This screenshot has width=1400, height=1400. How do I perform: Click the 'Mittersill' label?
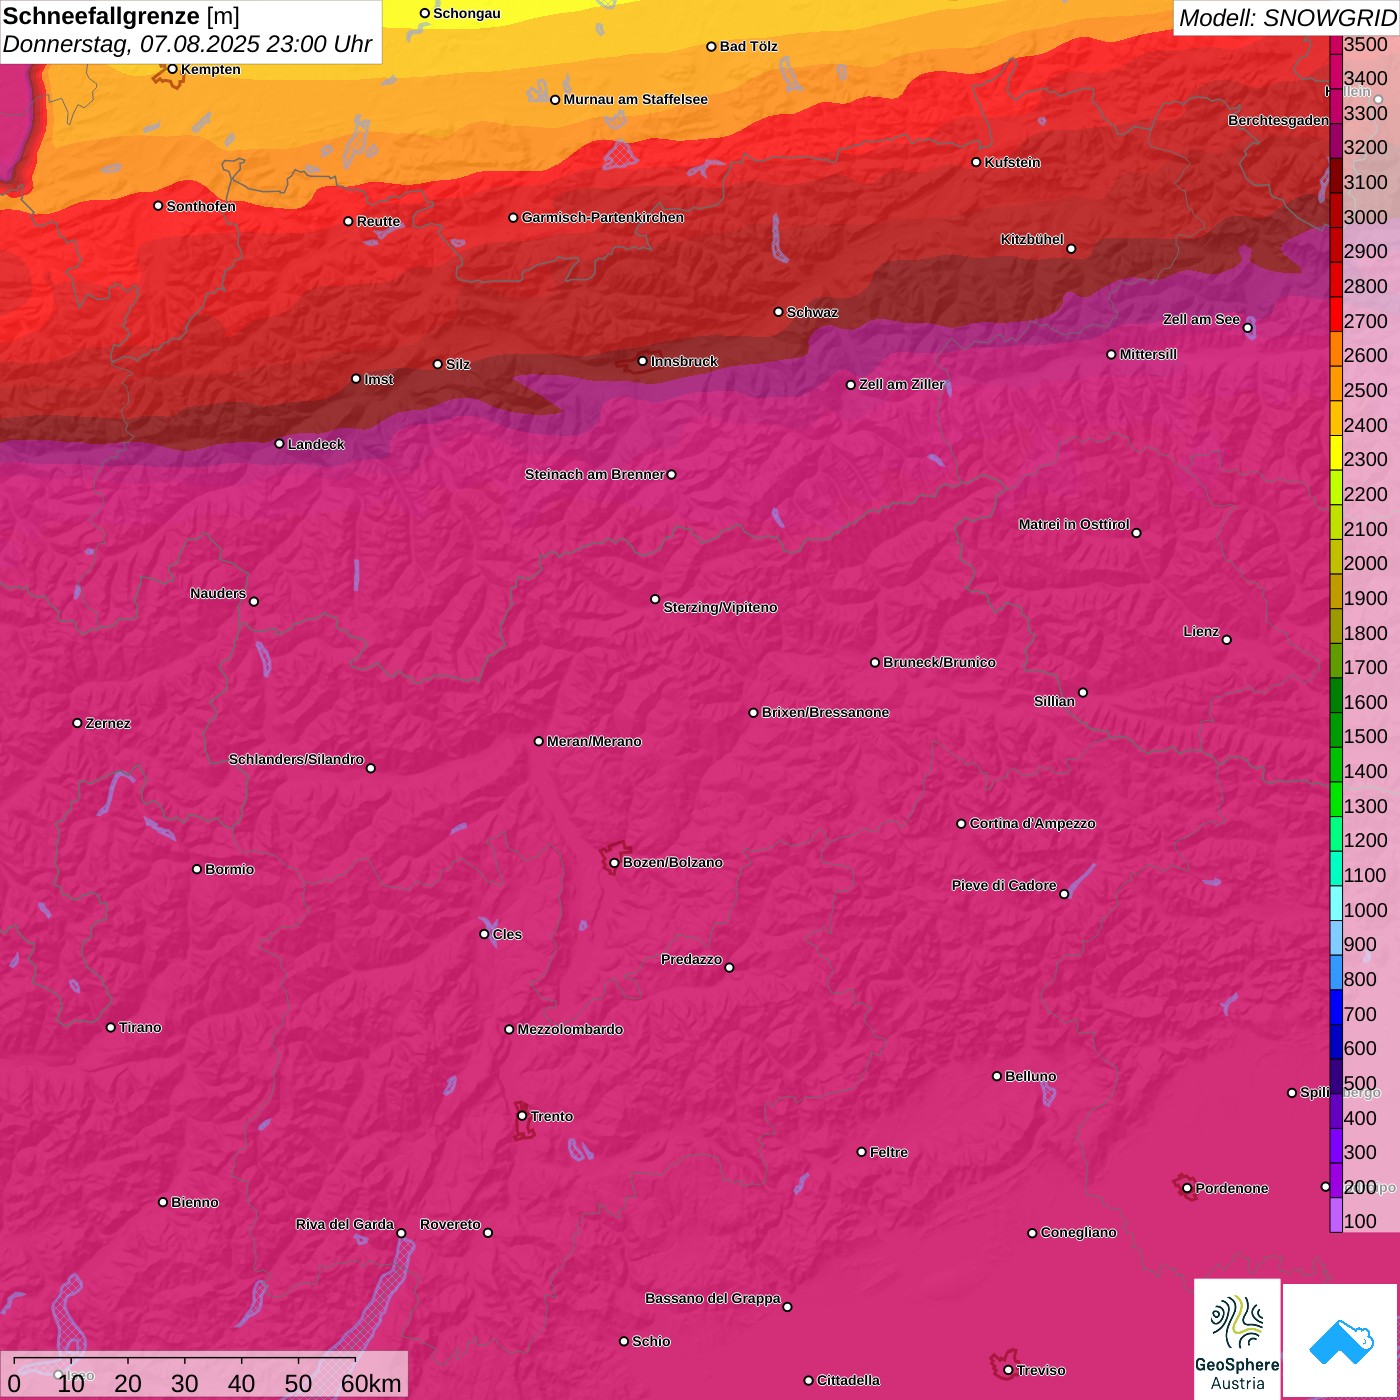click(1148, 354)
